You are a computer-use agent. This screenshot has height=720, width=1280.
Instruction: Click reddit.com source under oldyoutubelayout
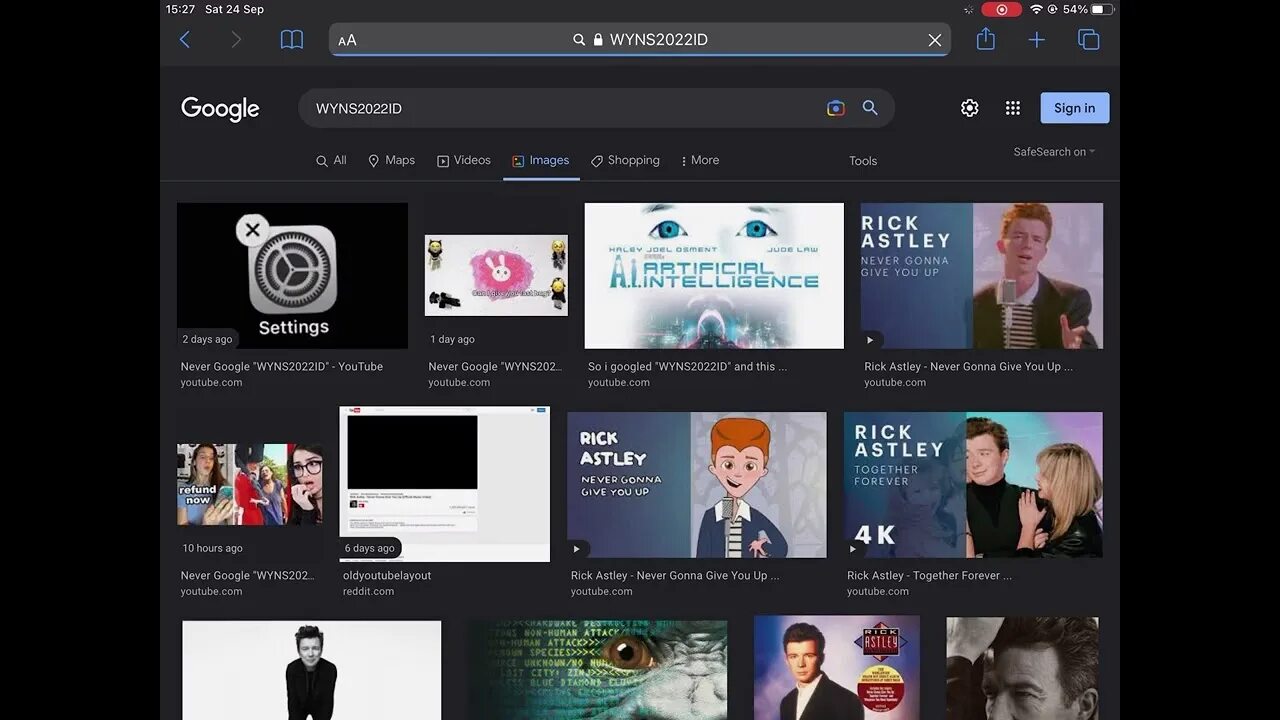368,592
